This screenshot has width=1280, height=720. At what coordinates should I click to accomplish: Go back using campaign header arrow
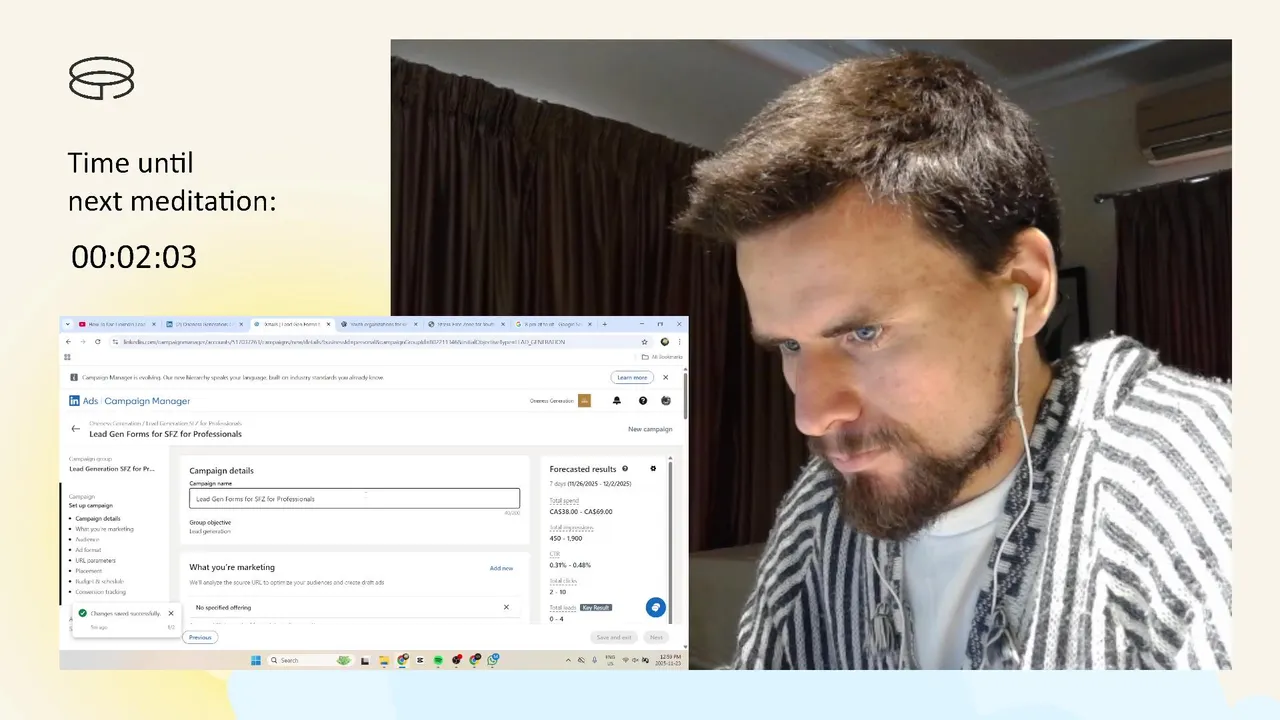(x=75, y=429)
